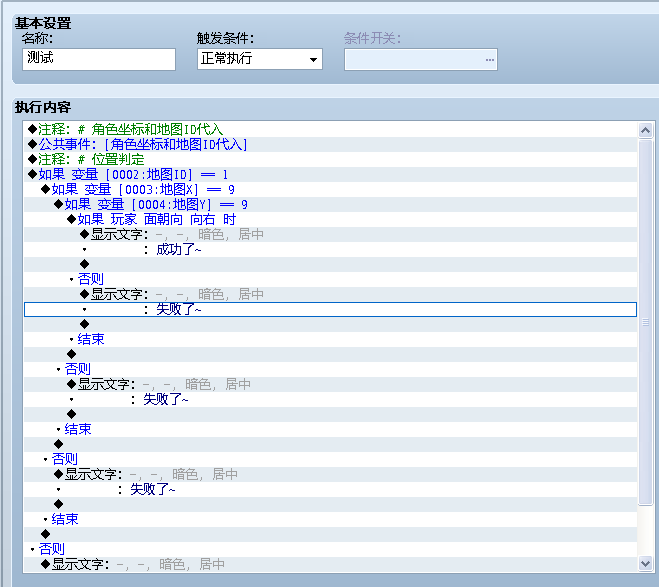Select the 公共事件: [角色坐标和地图ID代入] line
The image size is (659, 587).
coord(330,145)
